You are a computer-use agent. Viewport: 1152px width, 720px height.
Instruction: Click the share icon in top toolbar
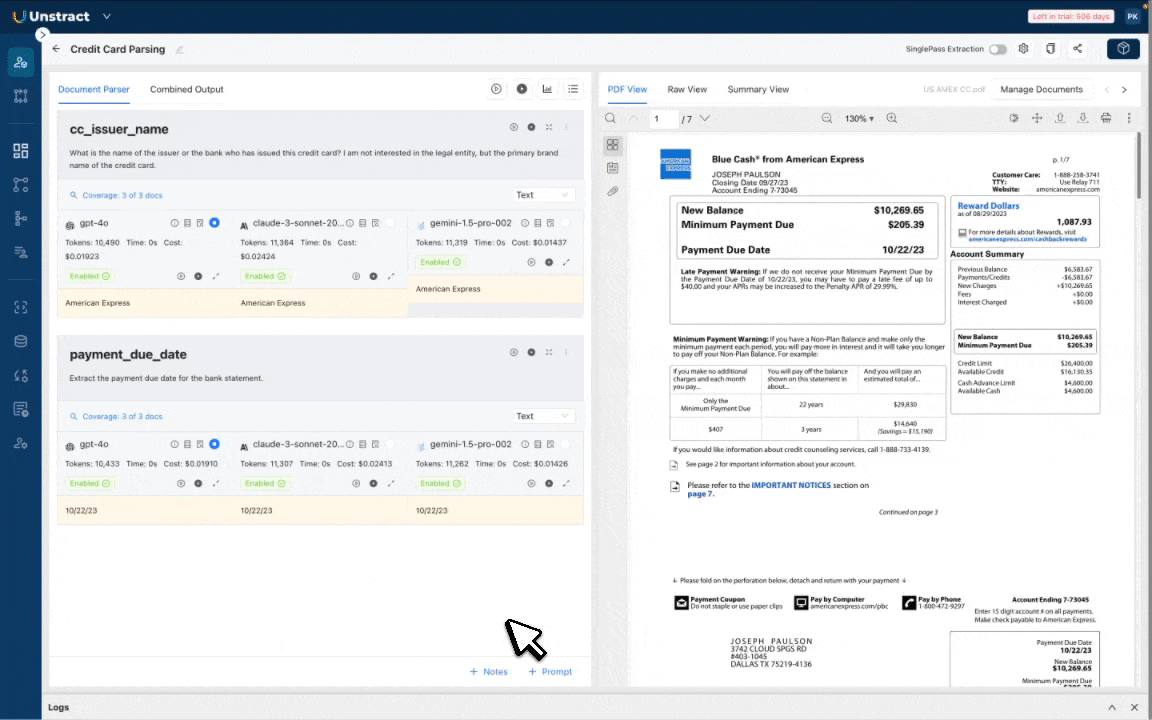[1077, 49]
